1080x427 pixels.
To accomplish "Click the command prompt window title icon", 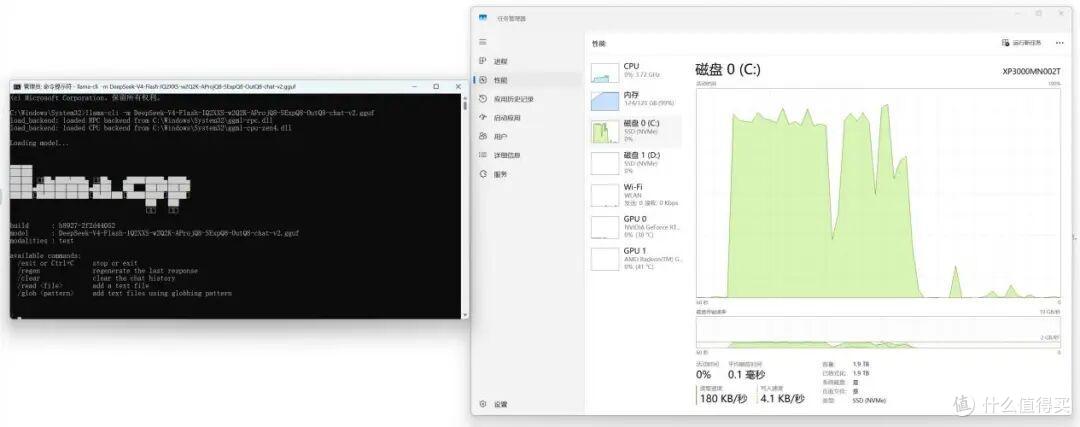I will (x=17, y=87).
